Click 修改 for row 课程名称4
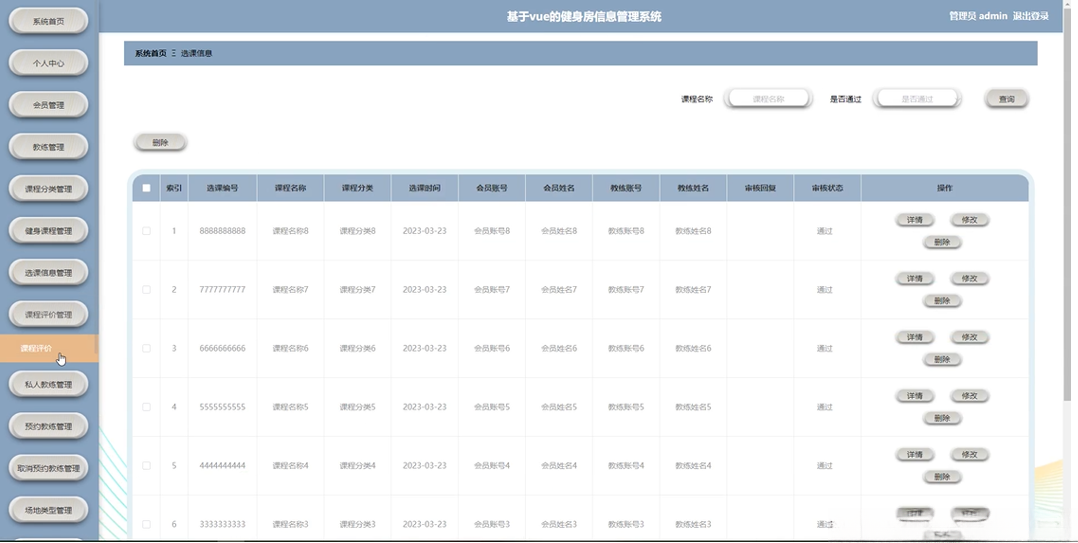The width and height of the screenshot is (1078, 543). coord(969,454)
